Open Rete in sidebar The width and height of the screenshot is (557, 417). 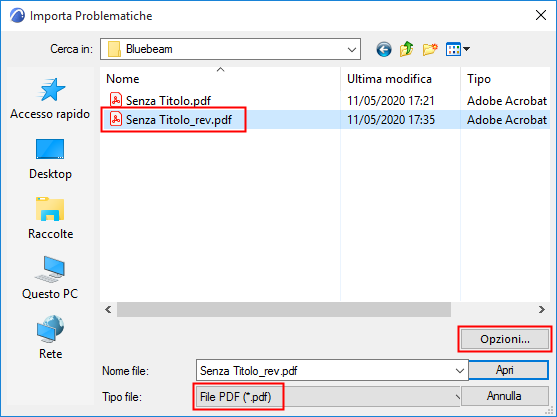point(50,337)
